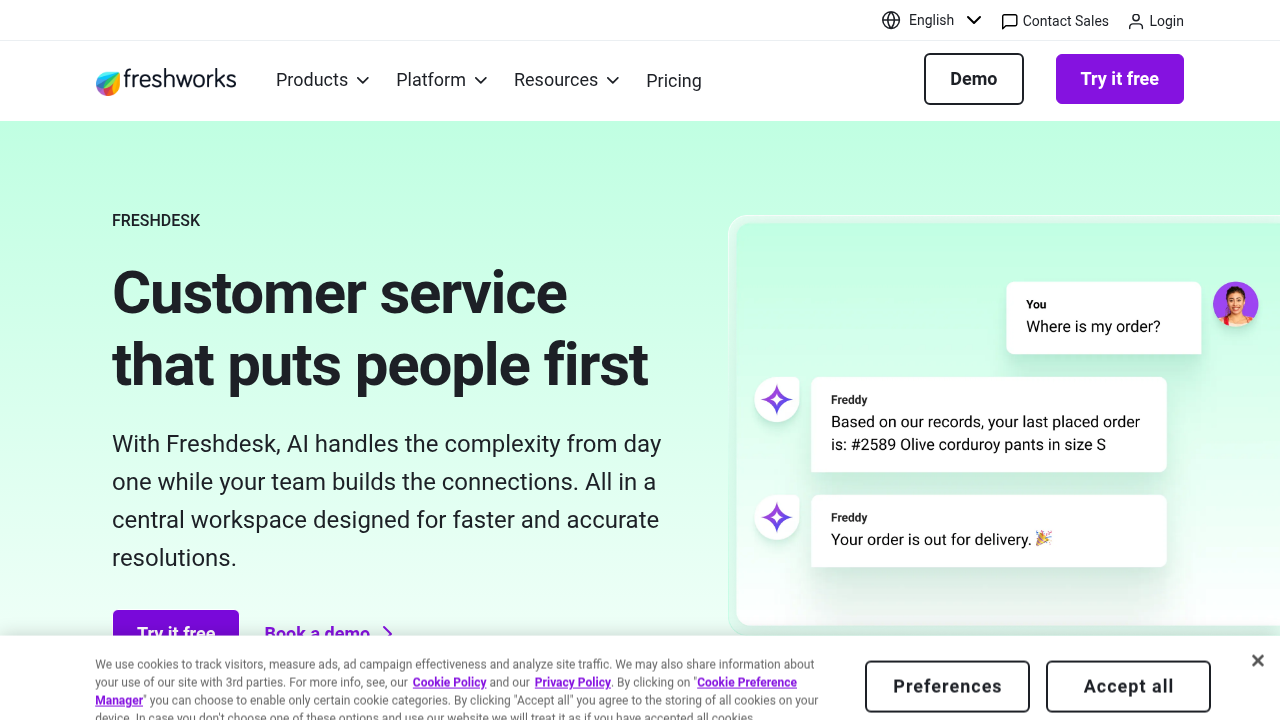Click the Contact Sales chat bubble icon

pos(1009,21)
